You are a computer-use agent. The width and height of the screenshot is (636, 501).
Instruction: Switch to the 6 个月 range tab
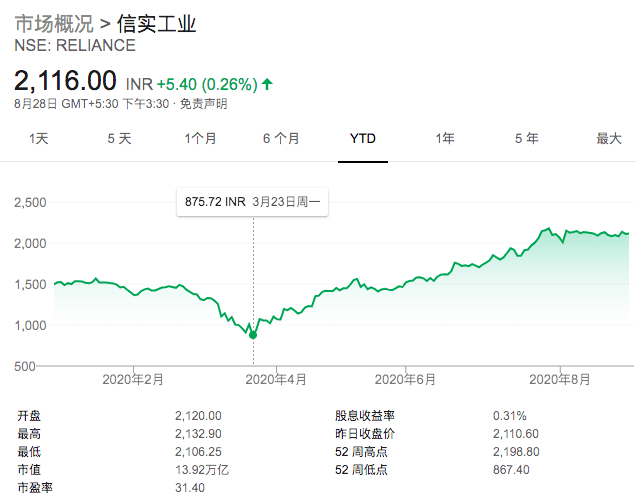[281, 139]
